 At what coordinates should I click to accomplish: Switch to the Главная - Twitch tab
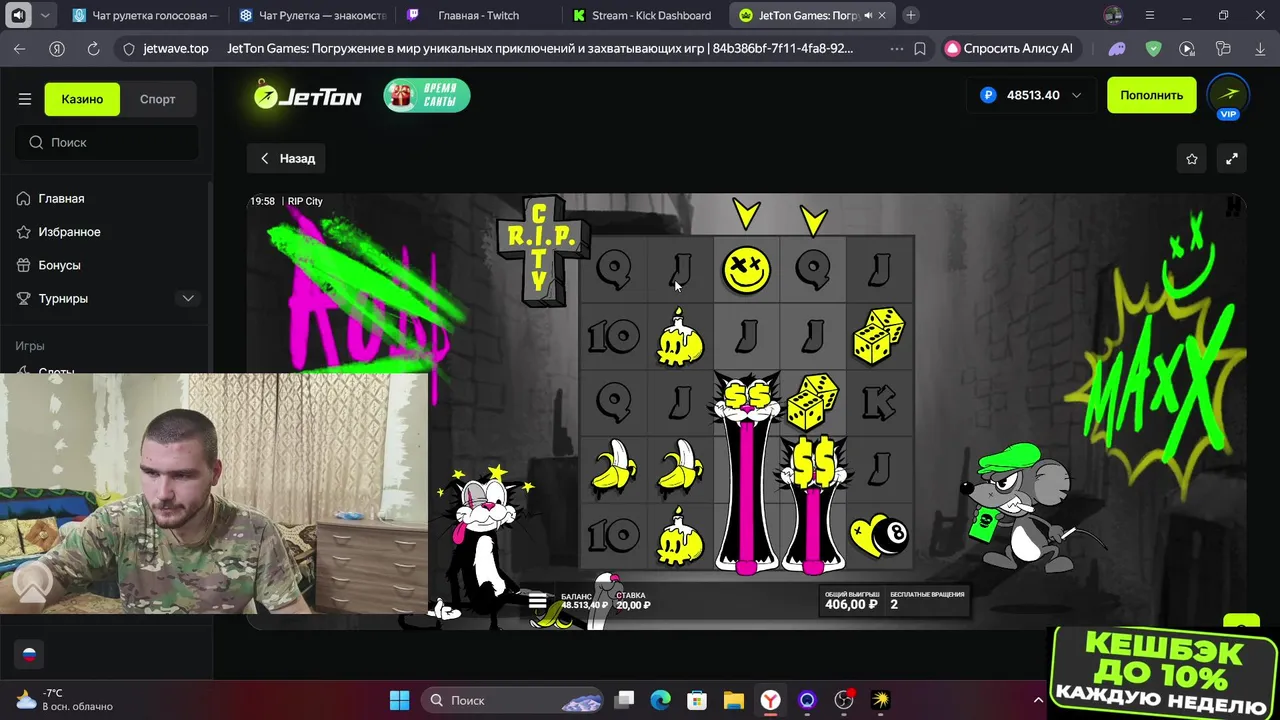[478, 16]
